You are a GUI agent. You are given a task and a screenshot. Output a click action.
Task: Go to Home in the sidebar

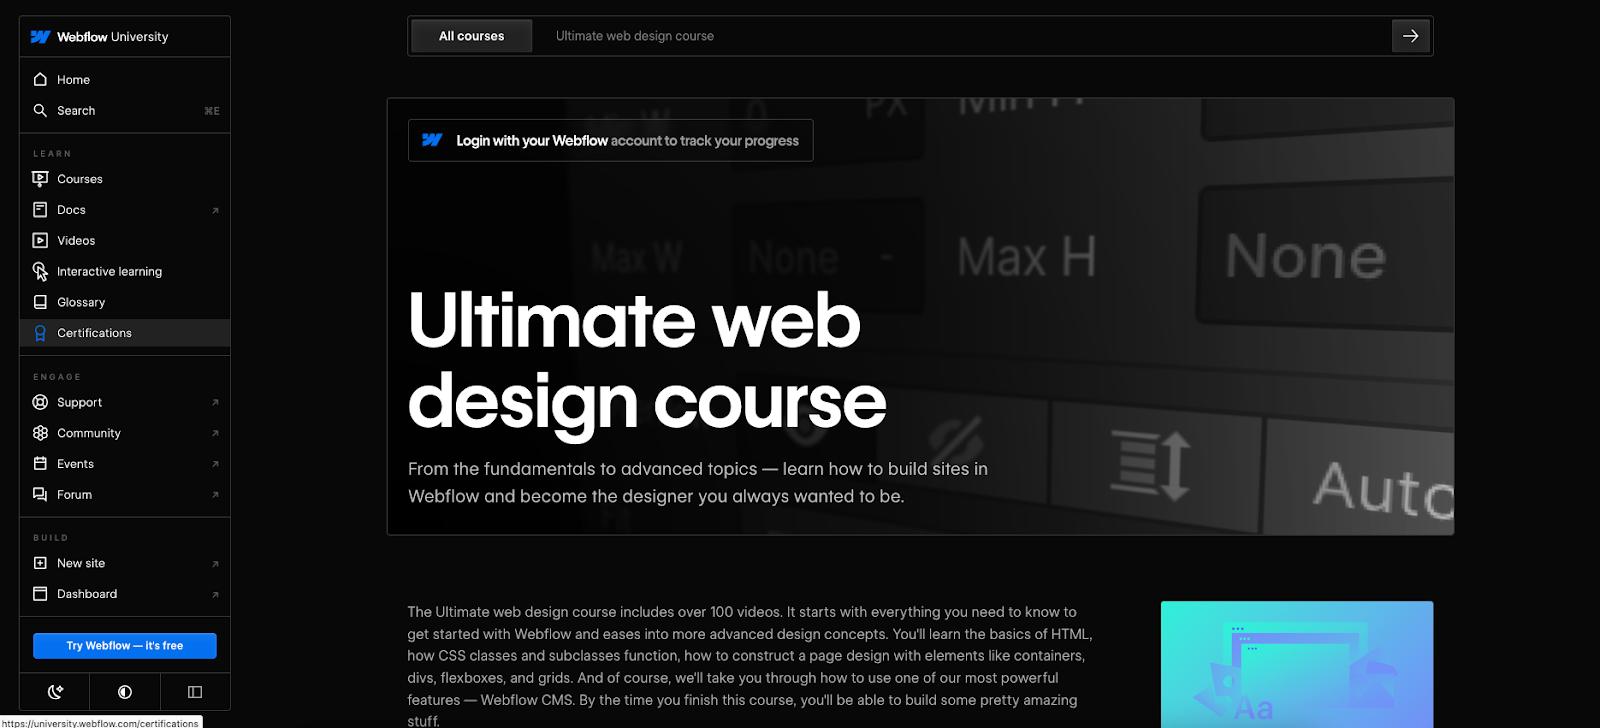pos(125,80)
